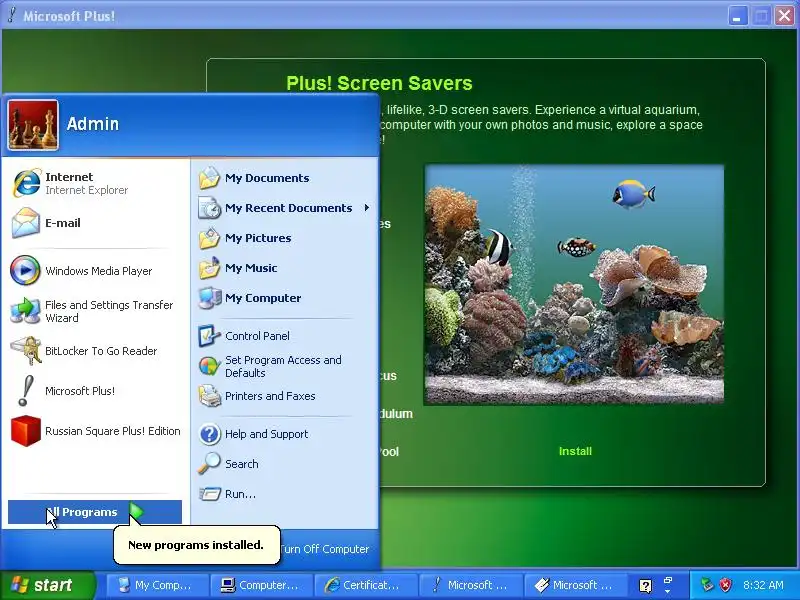Click the My Recent Documents icon
Screen dimensions: 800x600
pos(209,208)
